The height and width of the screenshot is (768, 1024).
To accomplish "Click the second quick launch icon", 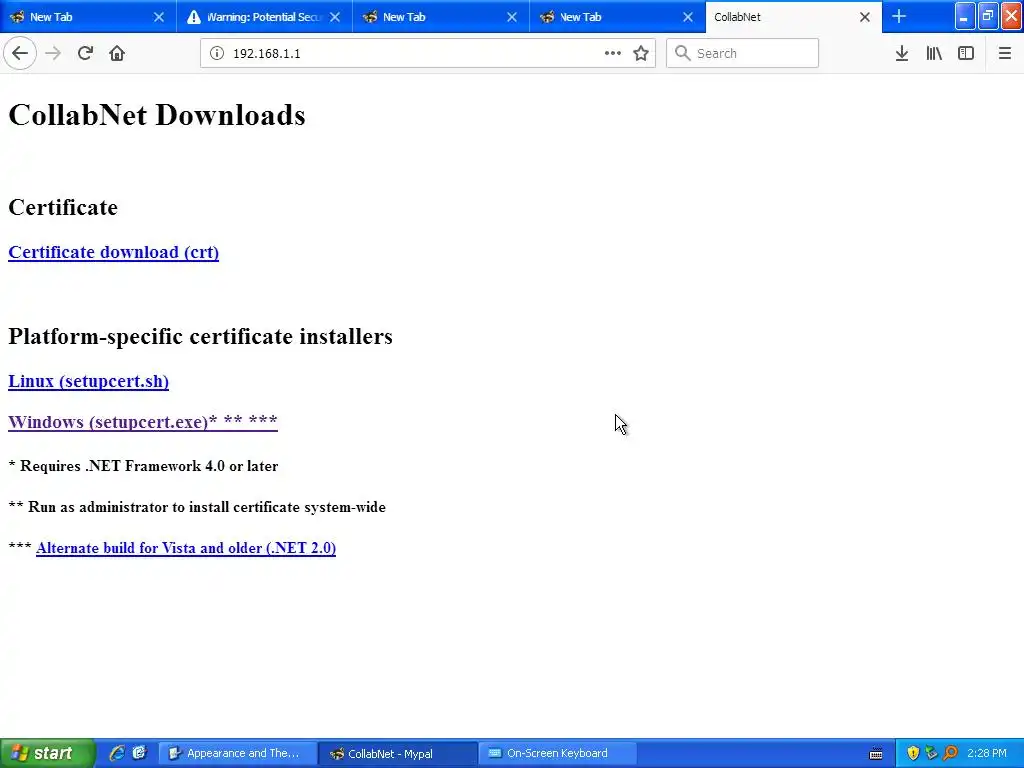I will [x=139, y=753].
